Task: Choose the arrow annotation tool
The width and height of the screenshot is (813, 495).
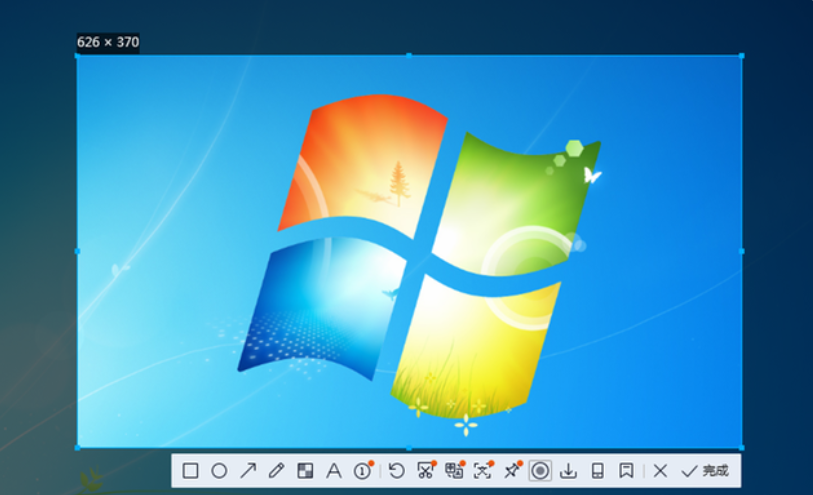Action: tap(248, 470)
